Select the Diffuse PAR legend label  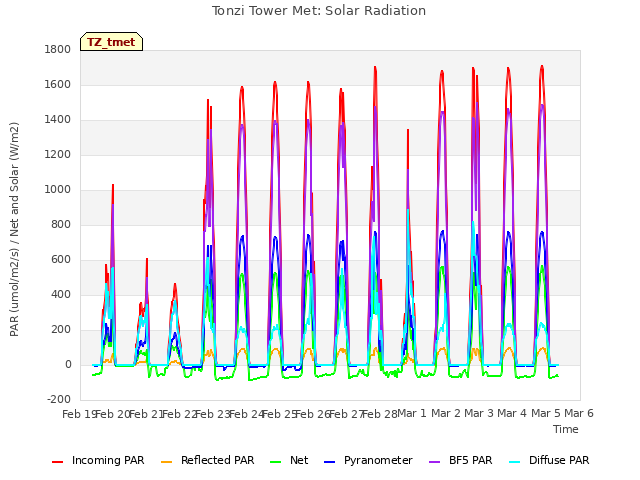point(559,460)
